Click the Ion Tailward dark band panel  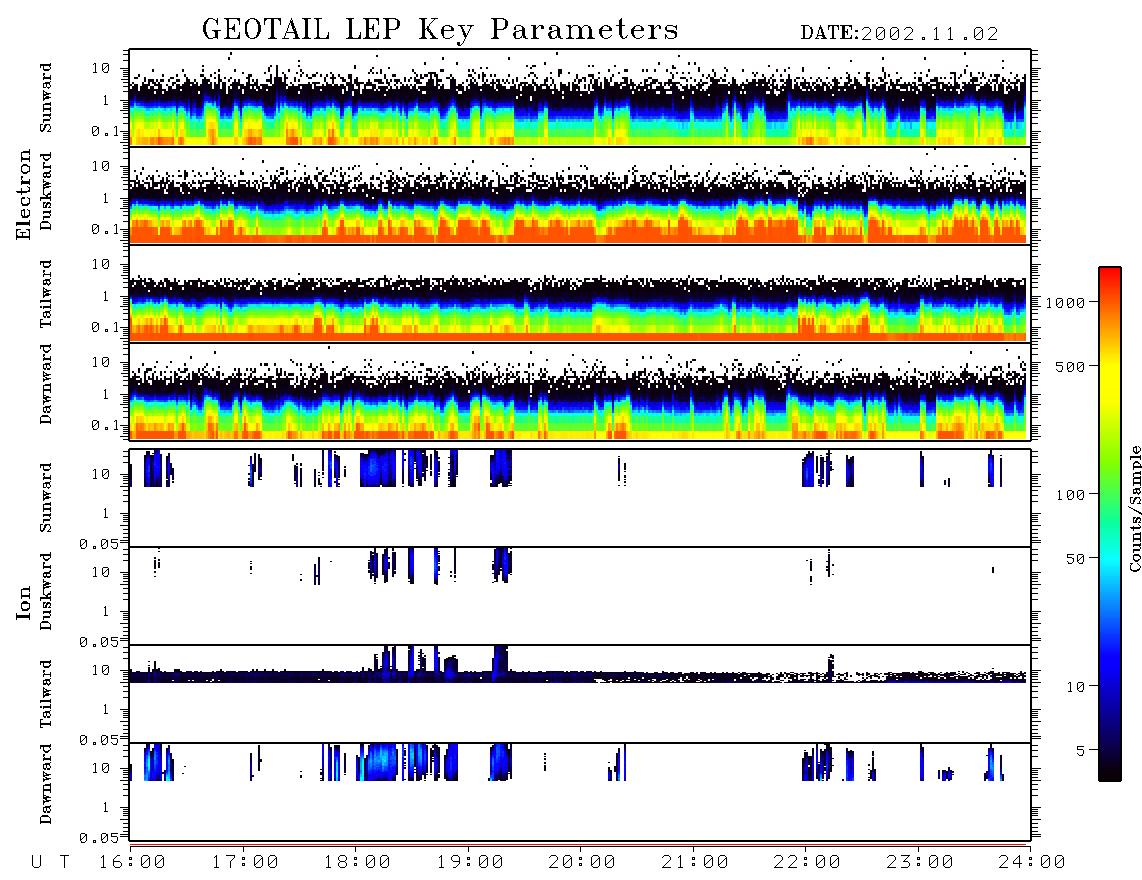(x=580, y=694)
